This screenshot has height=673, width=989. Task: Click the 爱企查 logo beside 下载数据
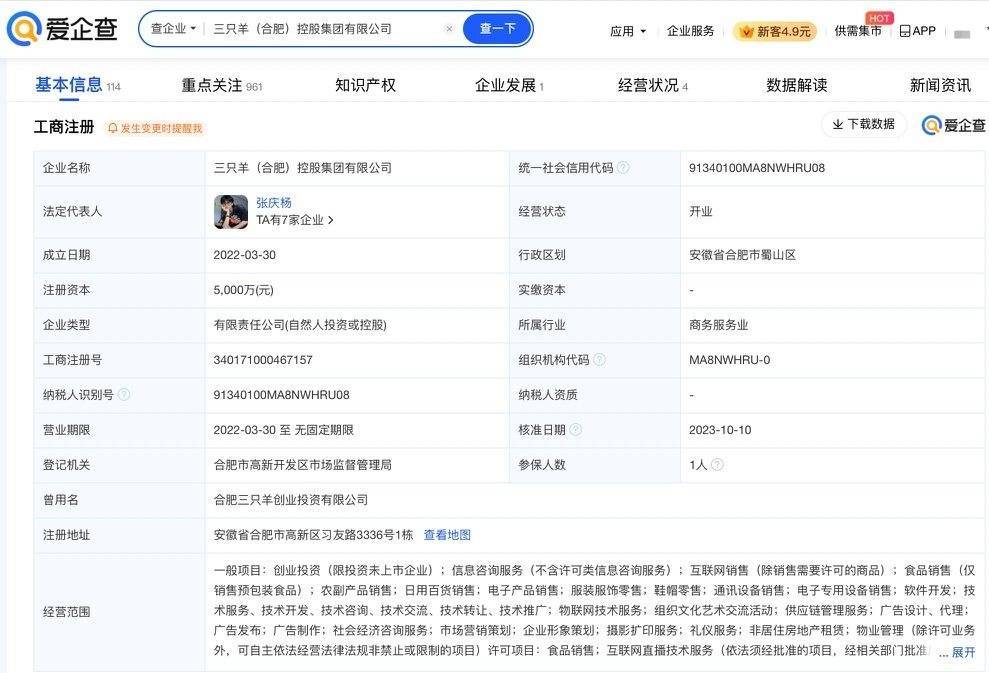click(953, 125)
